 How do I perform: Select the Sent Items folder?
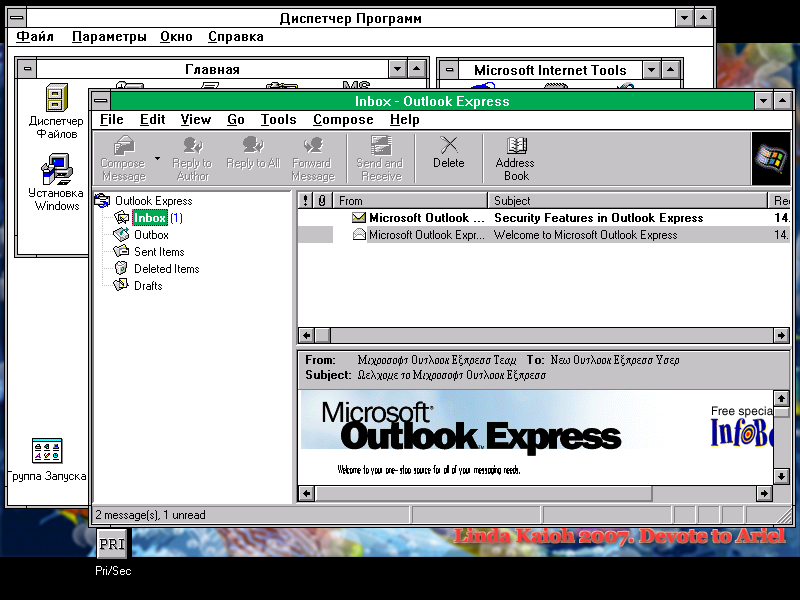point(159,252)
